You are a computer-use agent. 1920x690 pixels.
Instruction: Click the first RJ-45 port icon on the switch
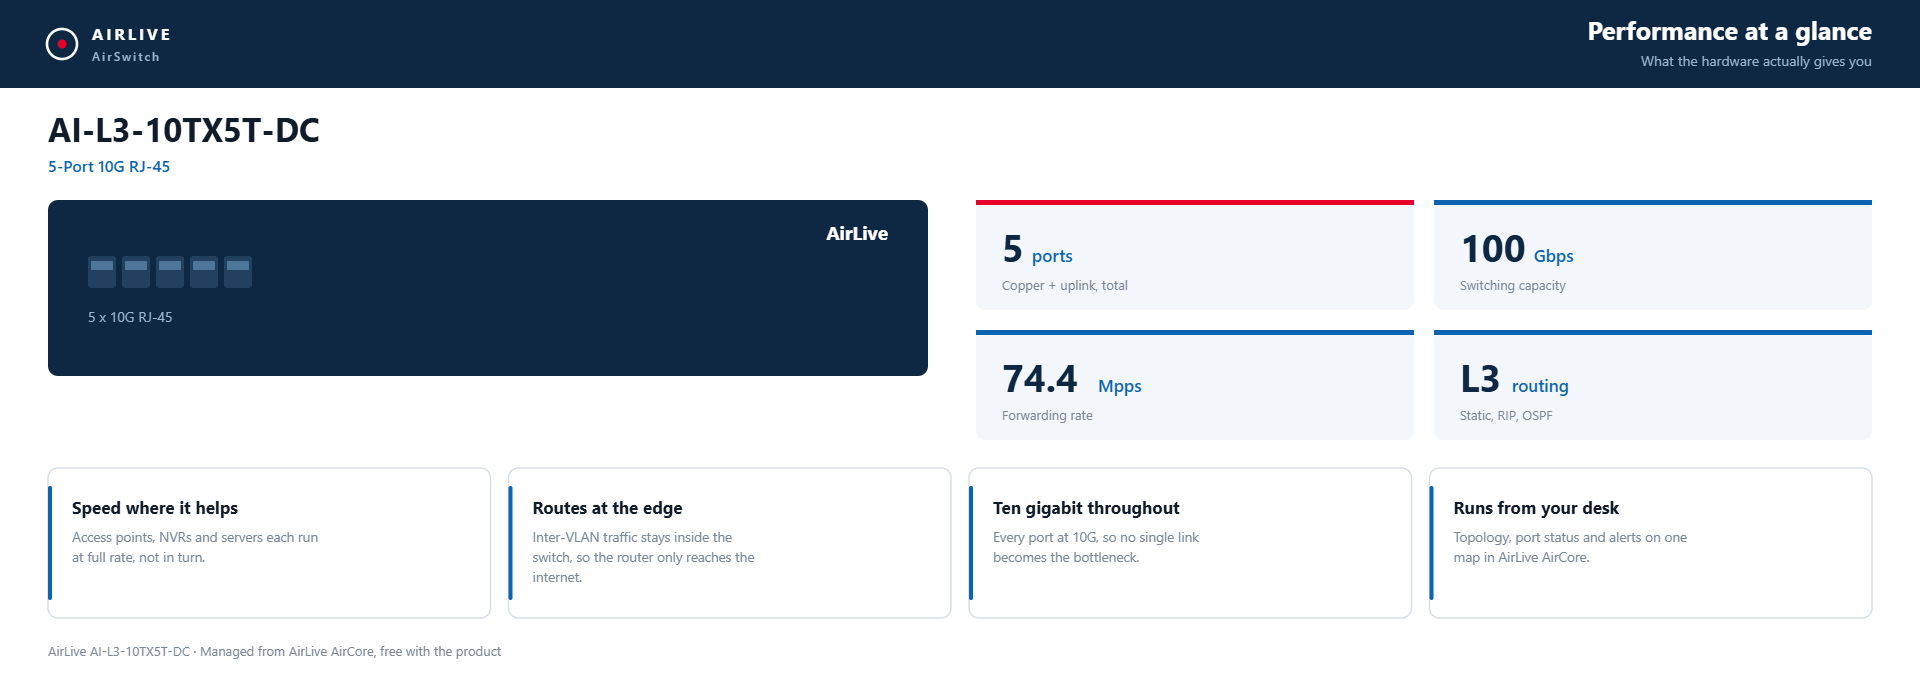click(102, 272)
